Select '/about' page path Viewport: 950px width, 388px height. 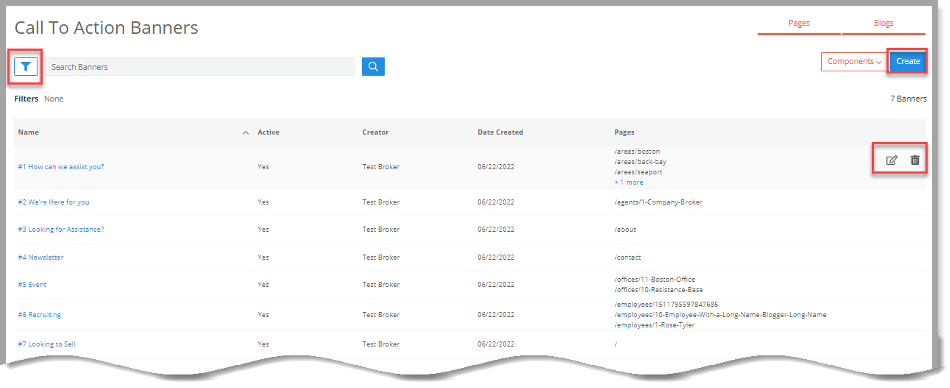click(x=625, y=230)
